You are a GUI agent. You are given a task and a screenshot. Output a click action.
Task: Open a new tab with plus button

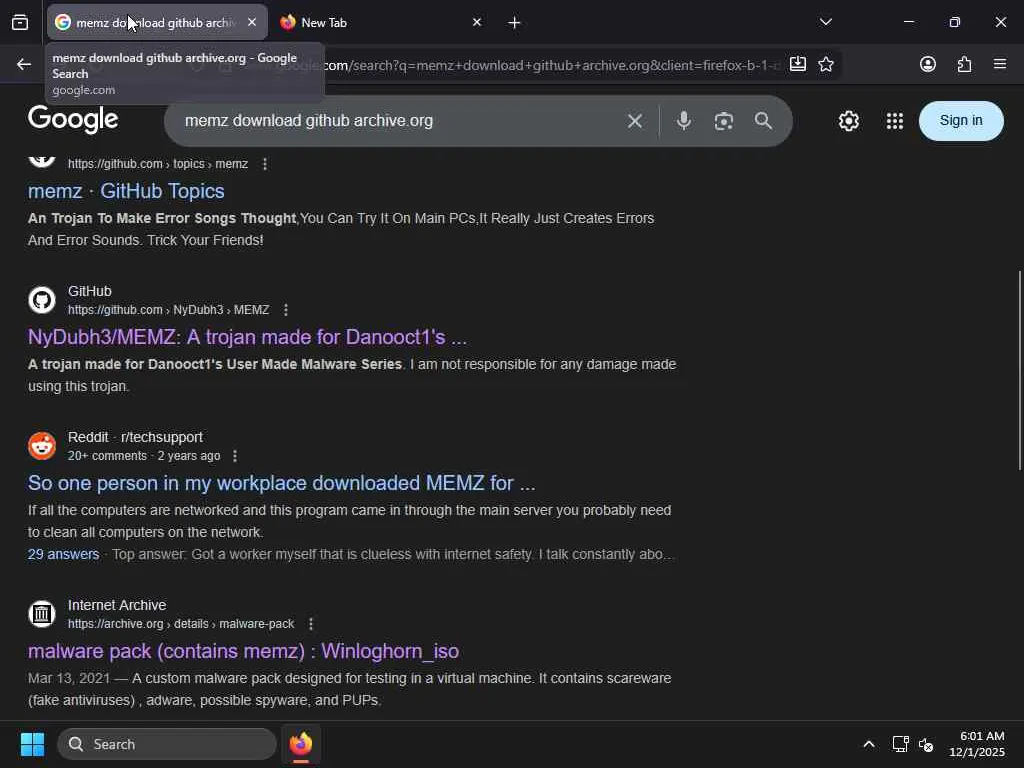point(515,23)
